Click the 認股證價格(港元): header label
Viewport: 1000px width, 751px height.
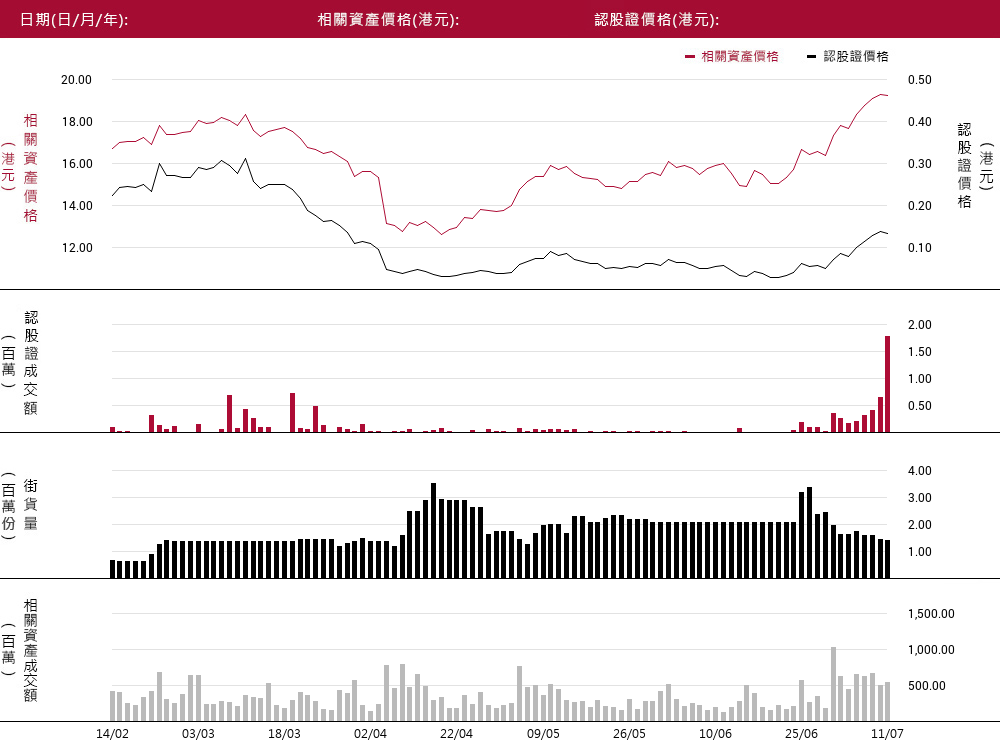[657, 20]
